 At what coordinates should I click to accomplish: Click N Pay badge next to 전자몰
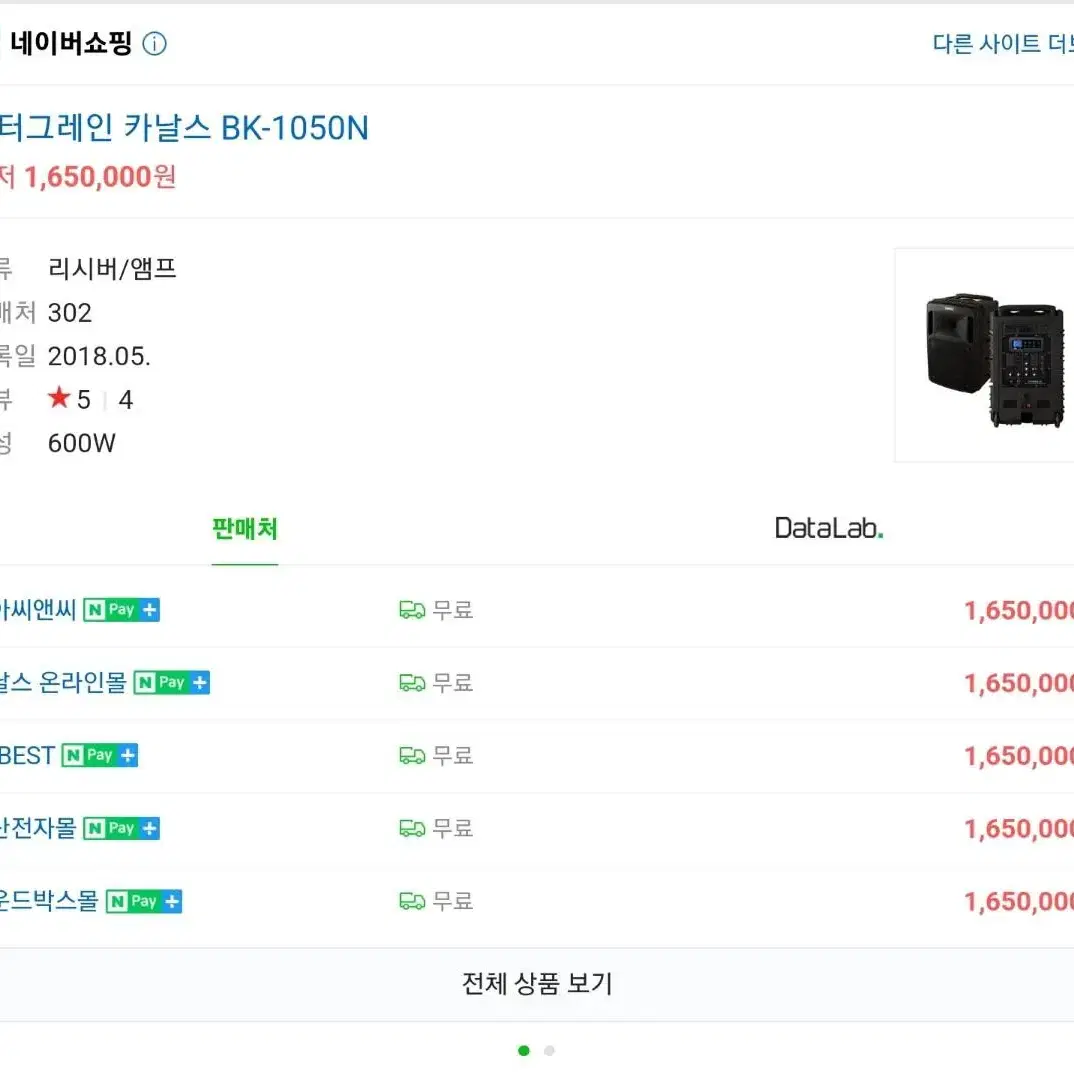(121, 828)
